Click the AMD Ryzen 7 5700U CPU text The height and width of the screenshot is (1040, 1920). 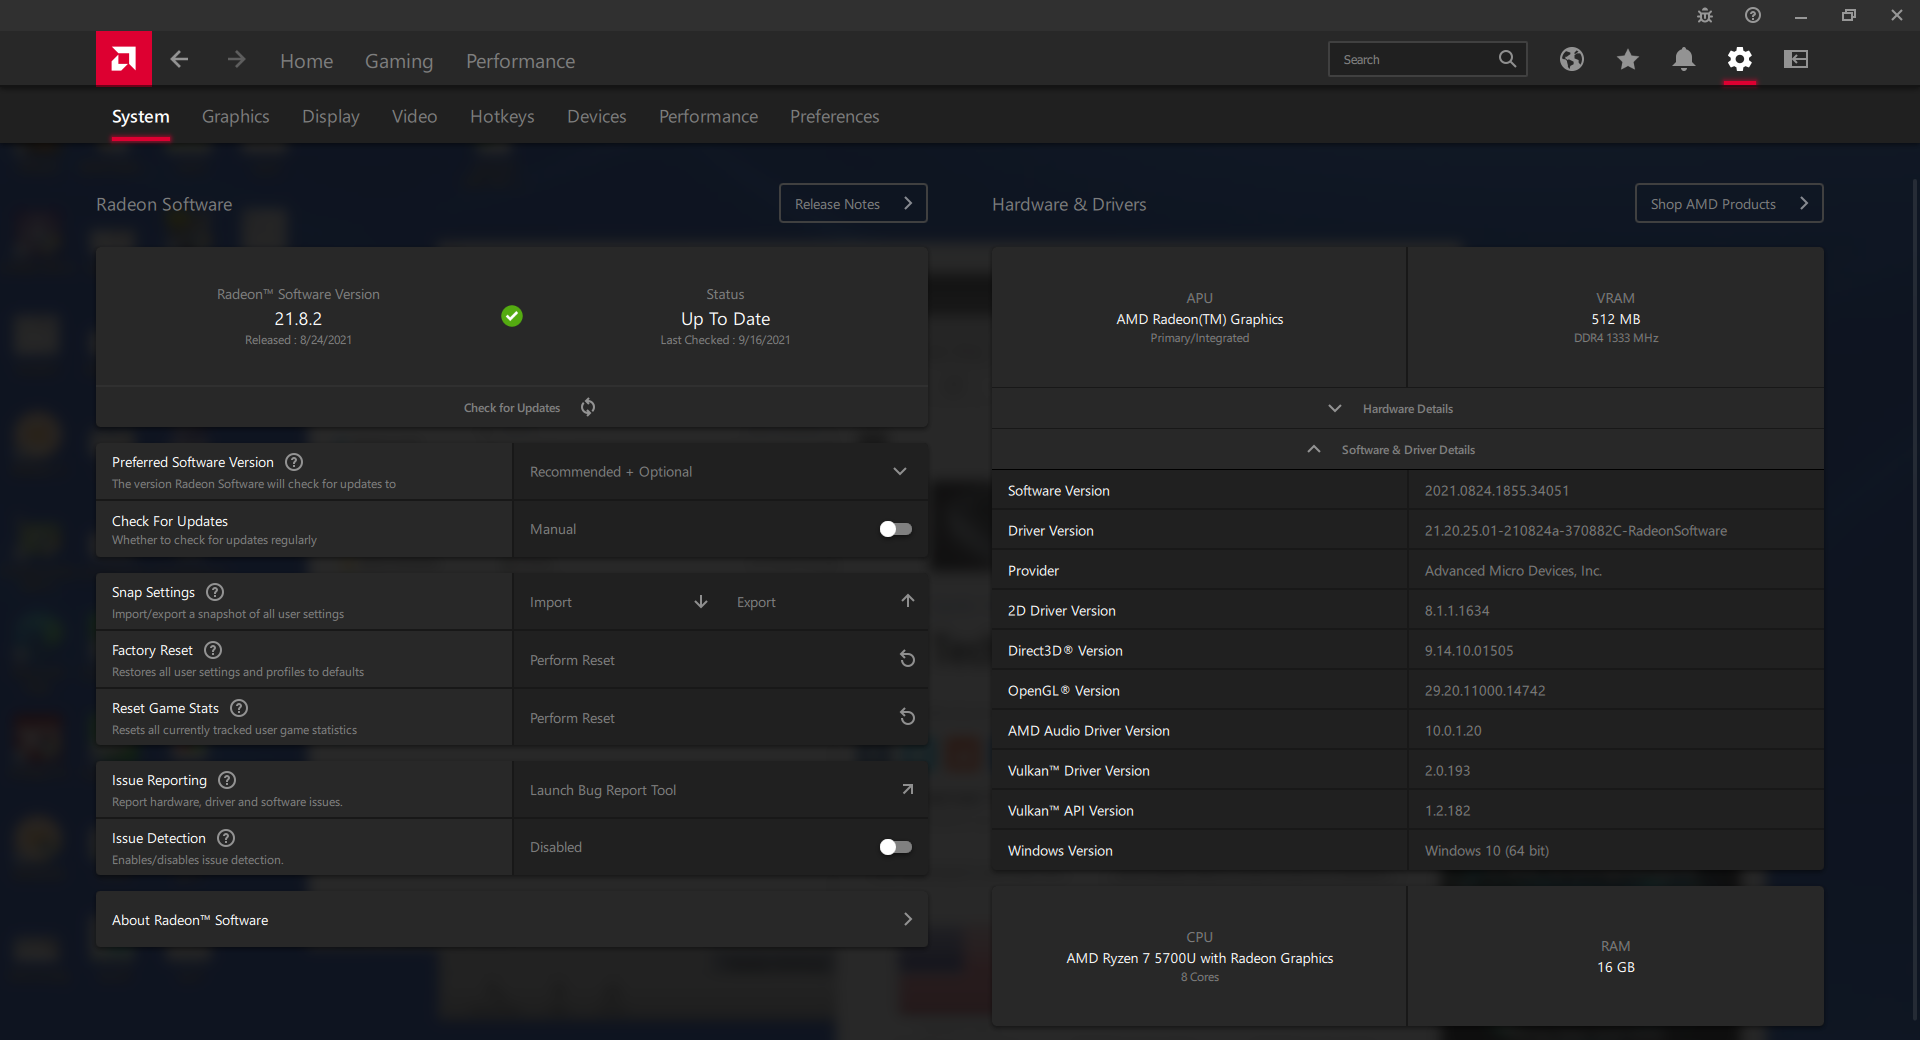coord(1200,958)
